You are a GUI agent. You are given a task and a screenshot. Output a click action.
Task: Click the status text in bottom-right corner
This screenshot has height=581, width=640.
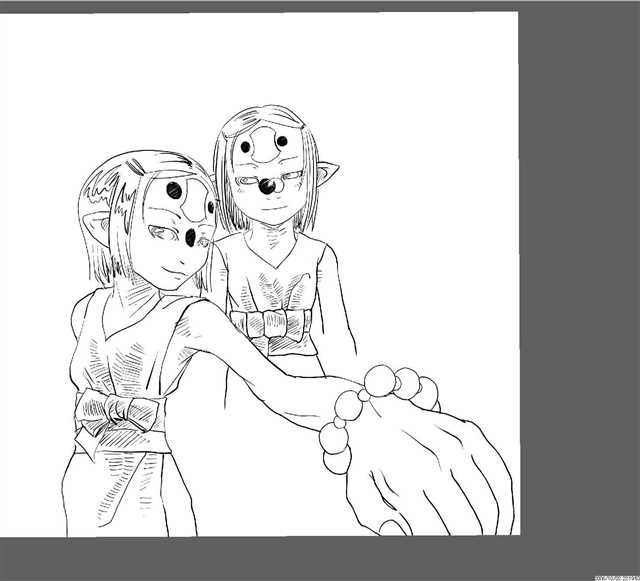616,577
